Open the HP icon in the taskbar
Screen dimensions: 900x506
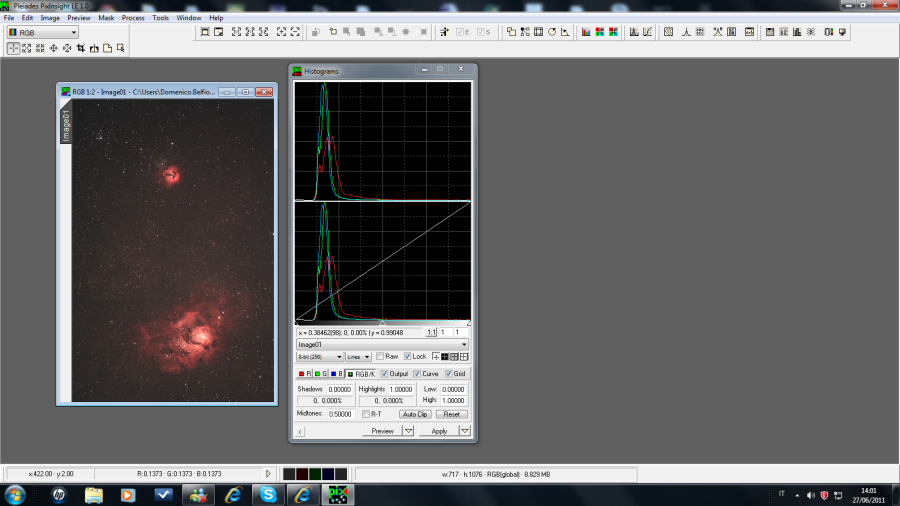59,495
